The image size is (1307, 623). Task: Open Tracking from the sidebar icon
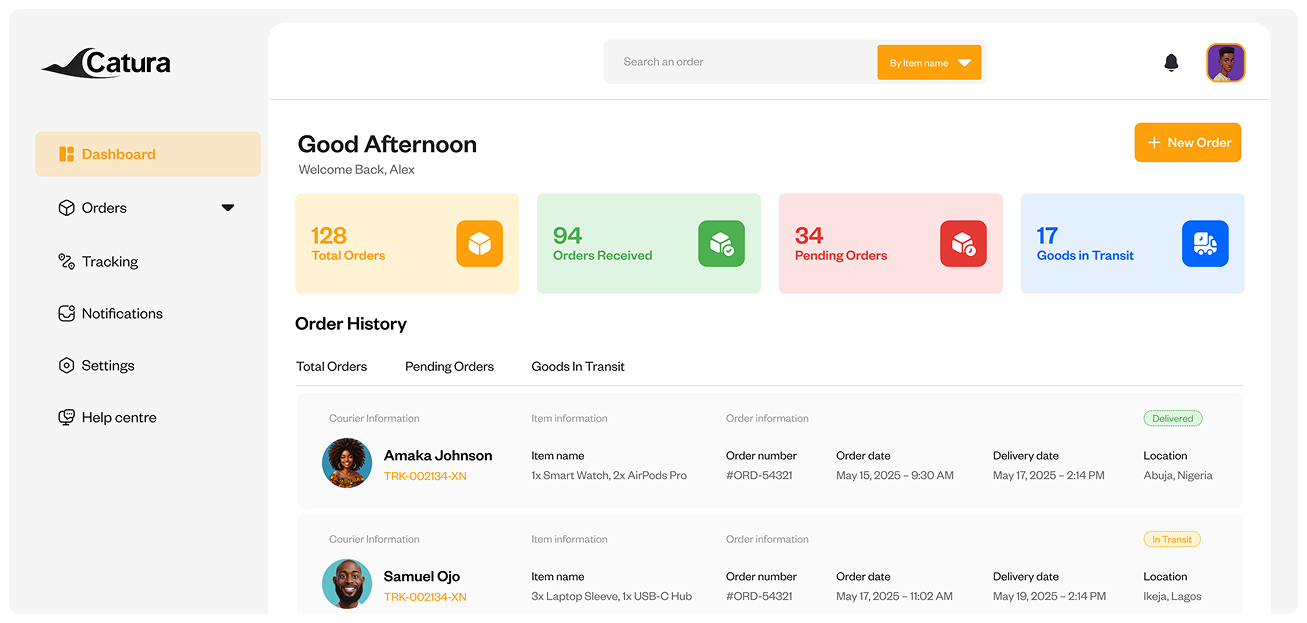66,262
